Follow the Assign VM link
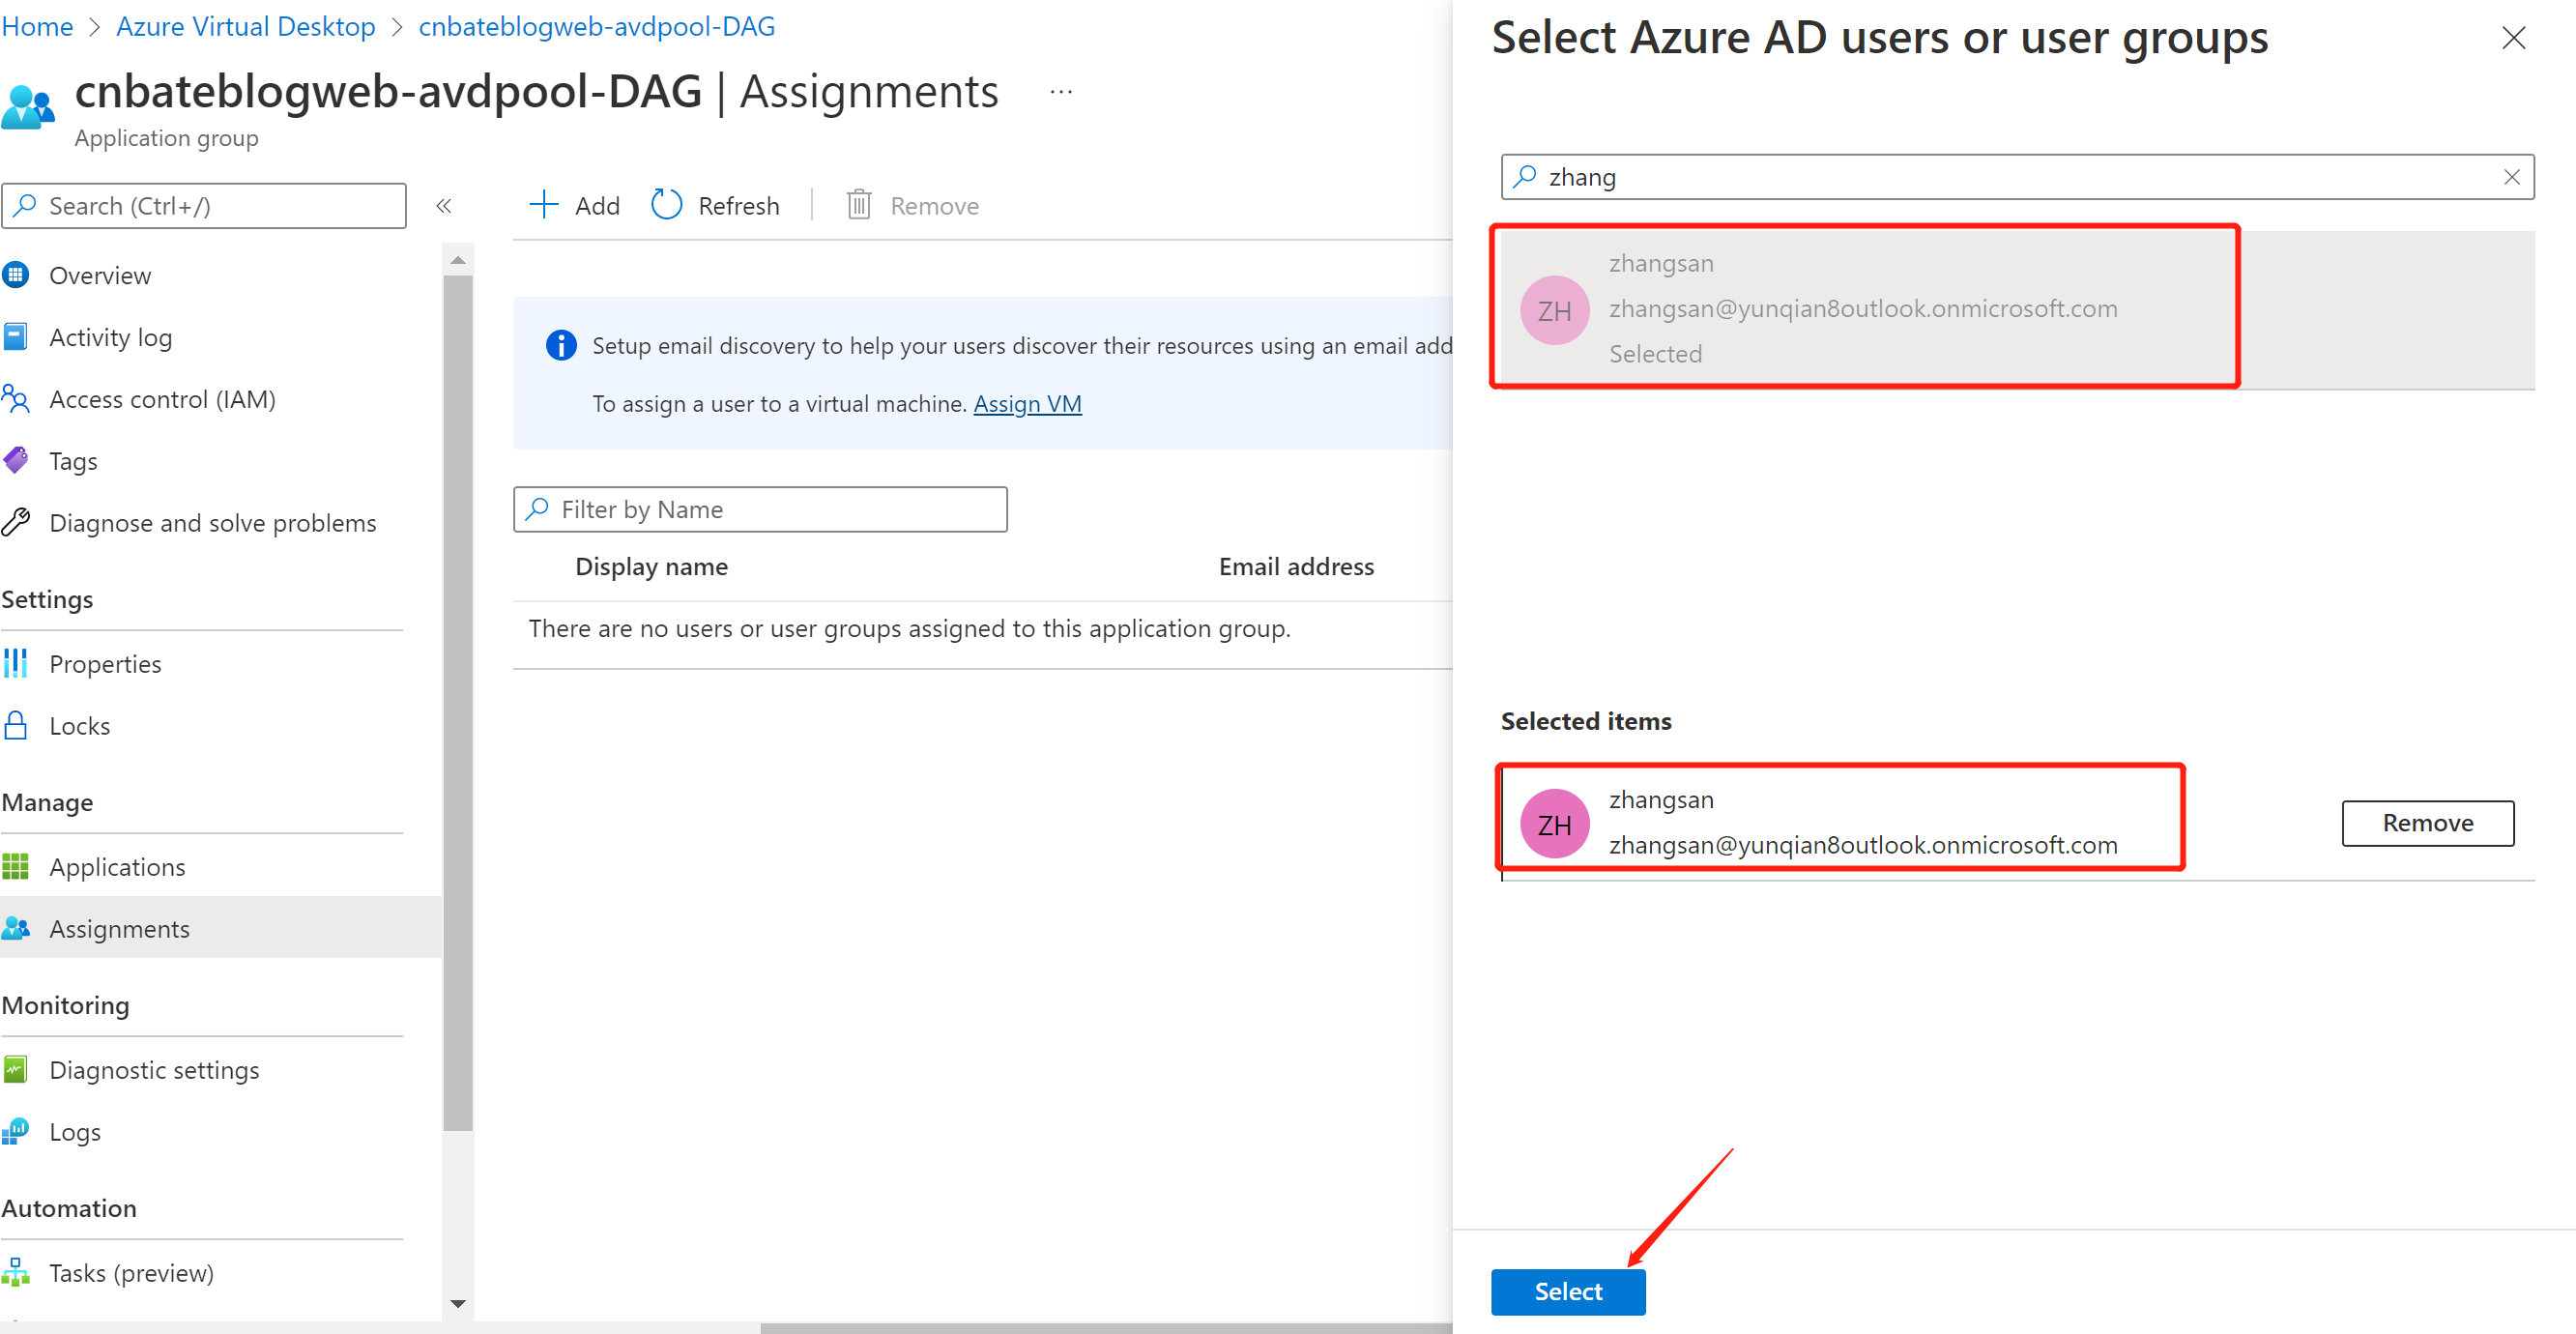Screen dimensions: 2576x1334 1027,404
